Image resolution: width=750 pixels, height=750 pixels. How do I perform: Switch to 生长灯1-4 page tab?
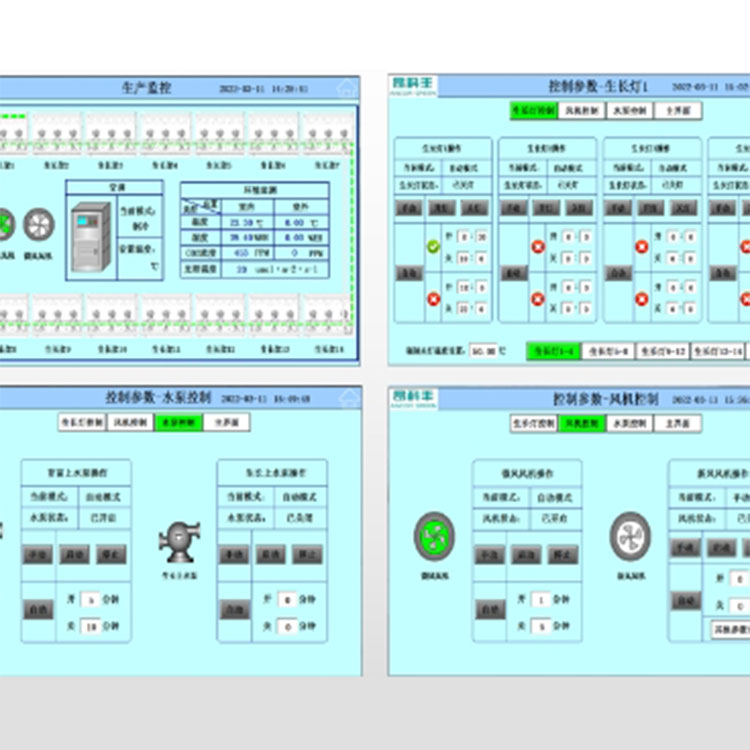[x=553, y=352]
